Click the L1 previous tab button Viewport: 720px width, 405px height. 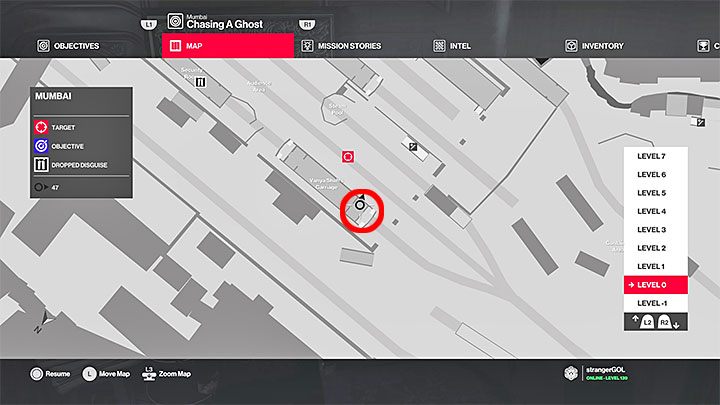click(x=149, y=24)
